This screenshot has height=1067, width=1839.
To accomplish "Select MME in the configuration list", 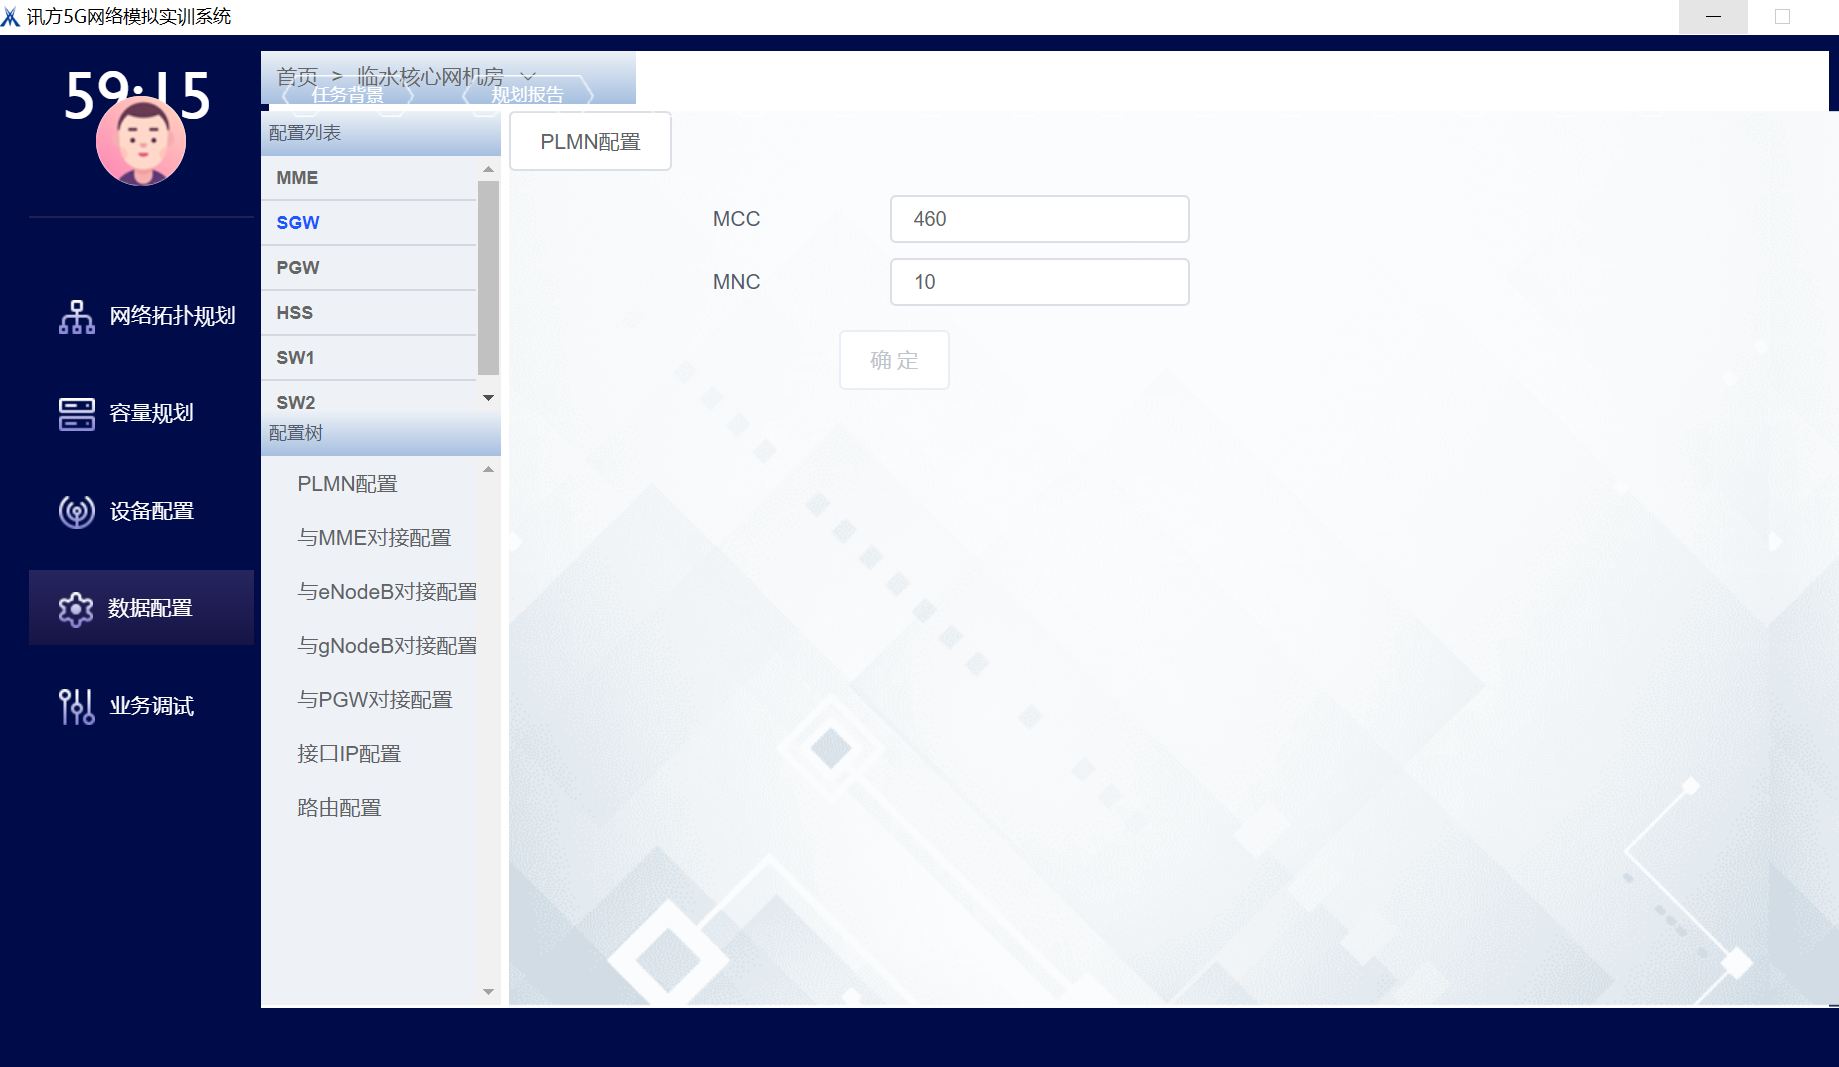I will pos(298,178).
